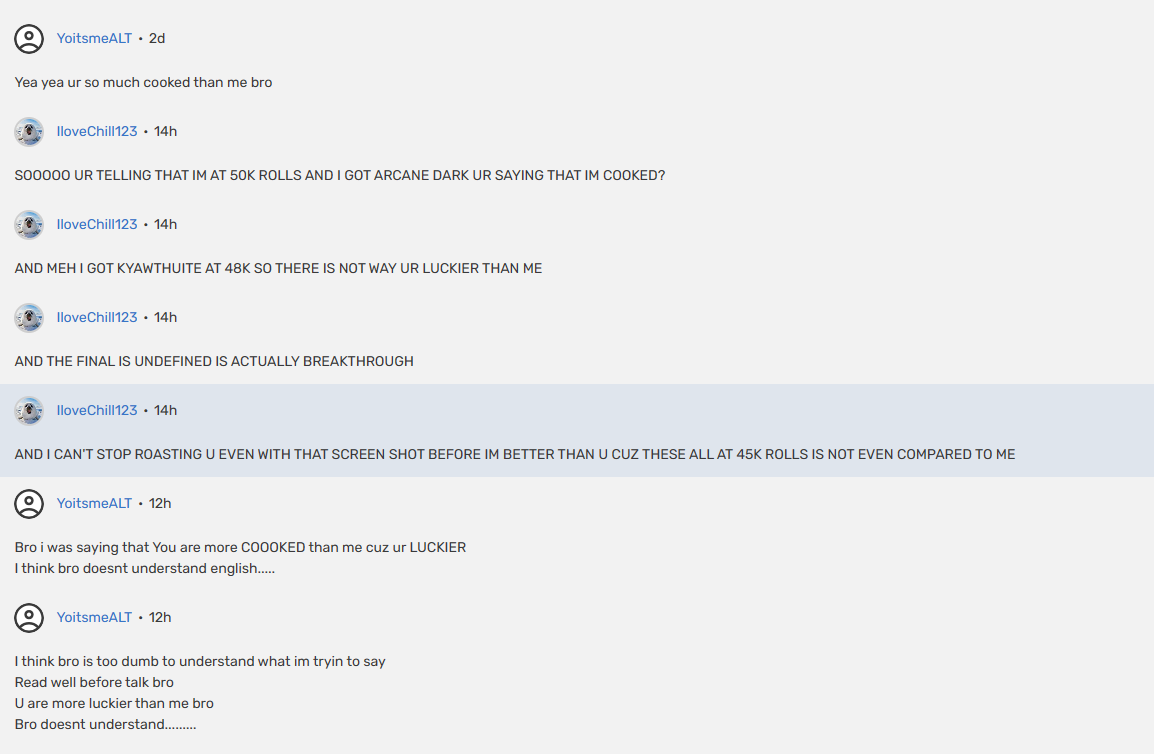Click IloveChill123 username above the ARCANE DARK comment
1154x754 pixels.
(x=97, y=132)
